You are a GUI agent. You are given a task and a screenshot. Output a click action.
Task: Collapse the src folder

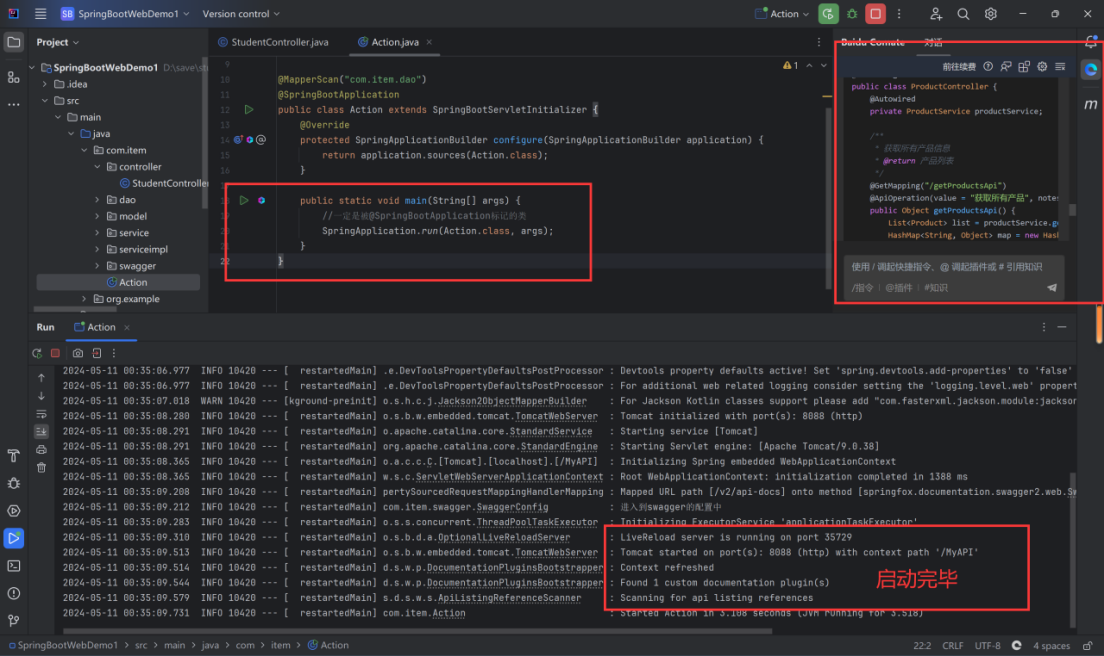pos(45,101)
